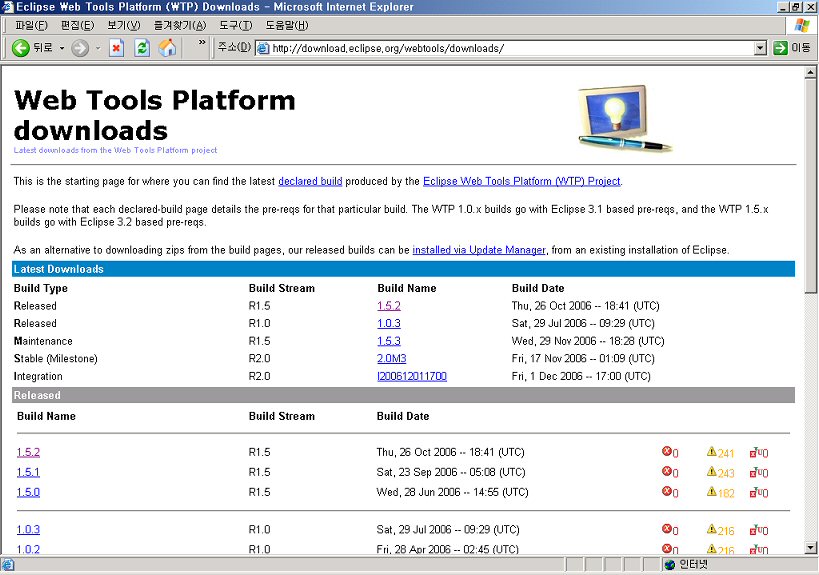Click the 'Stable (Milestone)' build type cell
This screenshot has width=819, height=575.
55,359
